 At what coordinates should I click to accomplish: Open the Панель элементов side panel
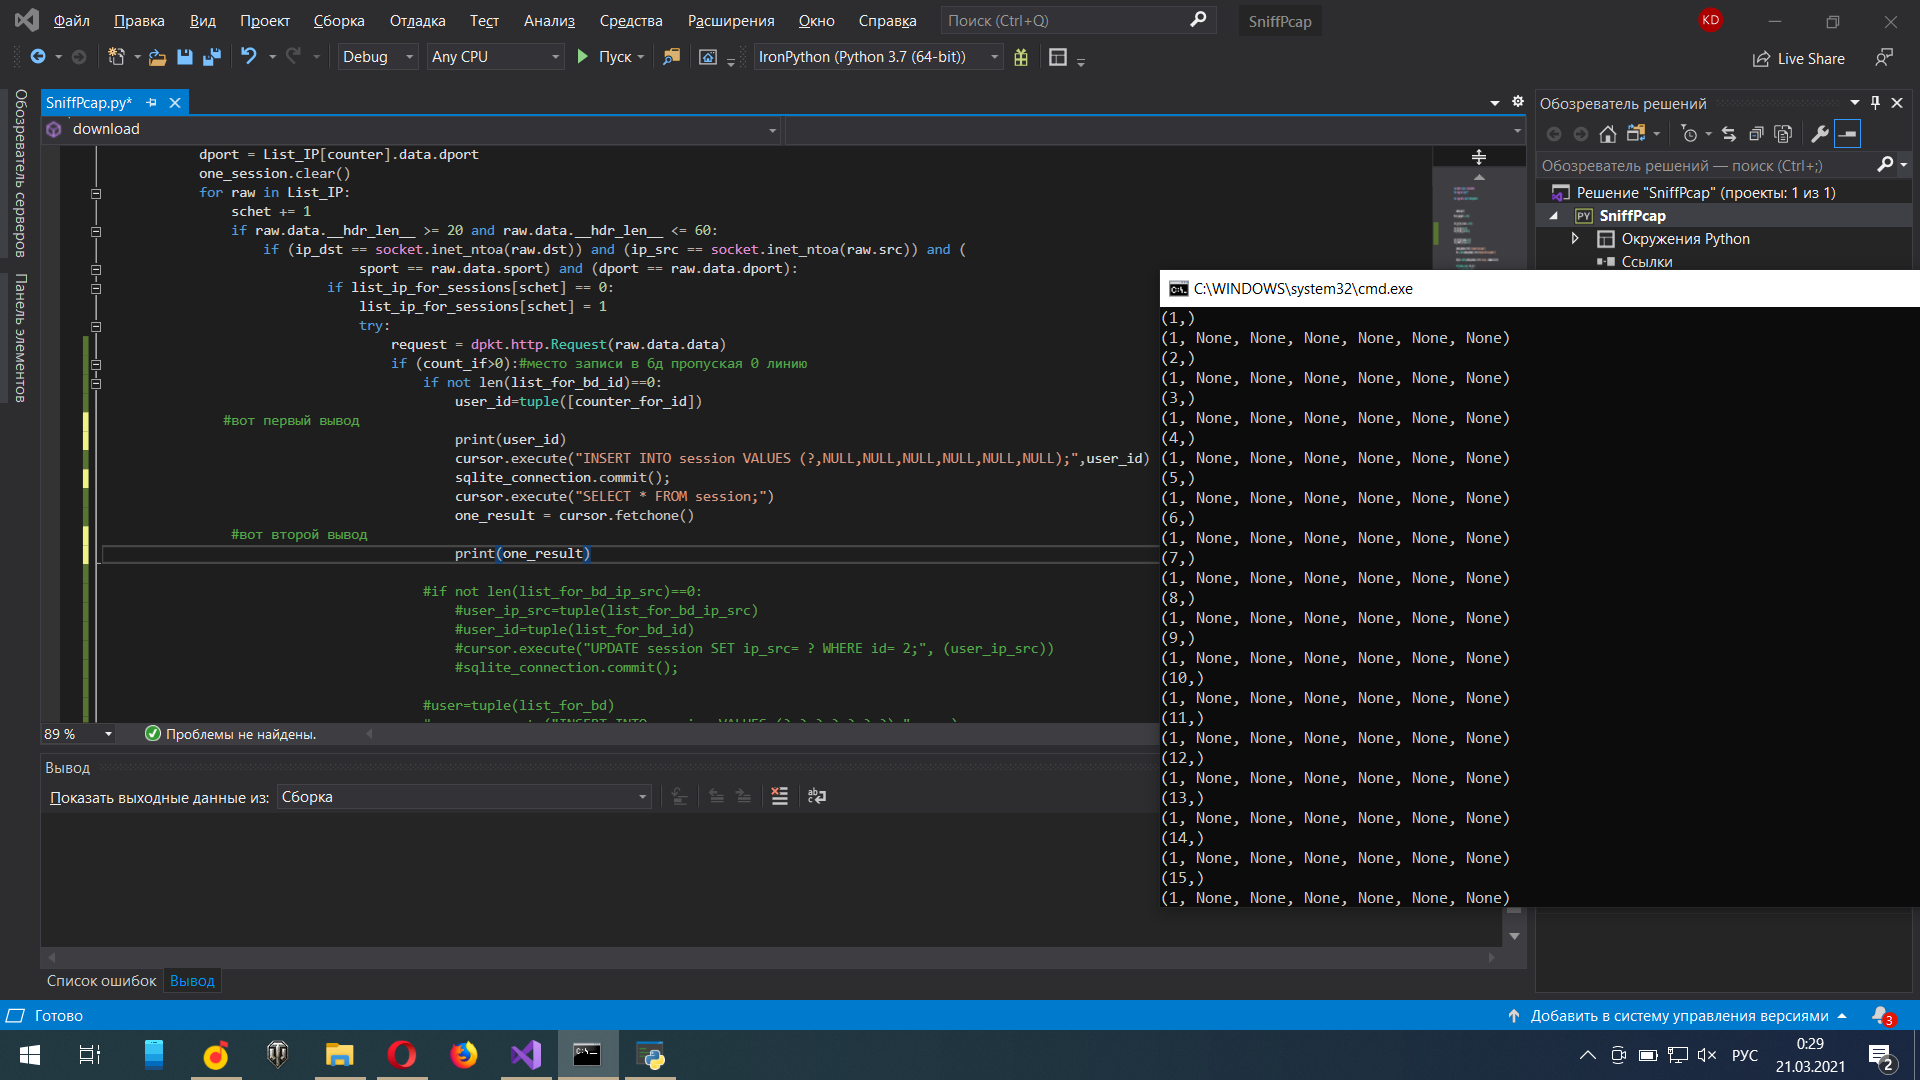pyautogui.click(x=20, y=338)
